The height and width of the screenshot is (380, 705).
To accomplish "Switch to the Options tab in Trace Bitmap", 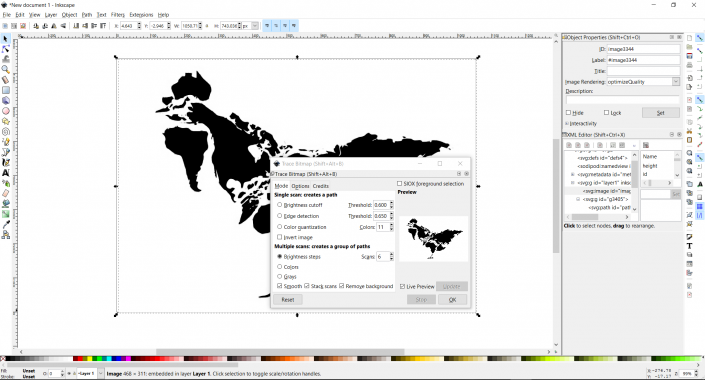I will click(300, 186).
